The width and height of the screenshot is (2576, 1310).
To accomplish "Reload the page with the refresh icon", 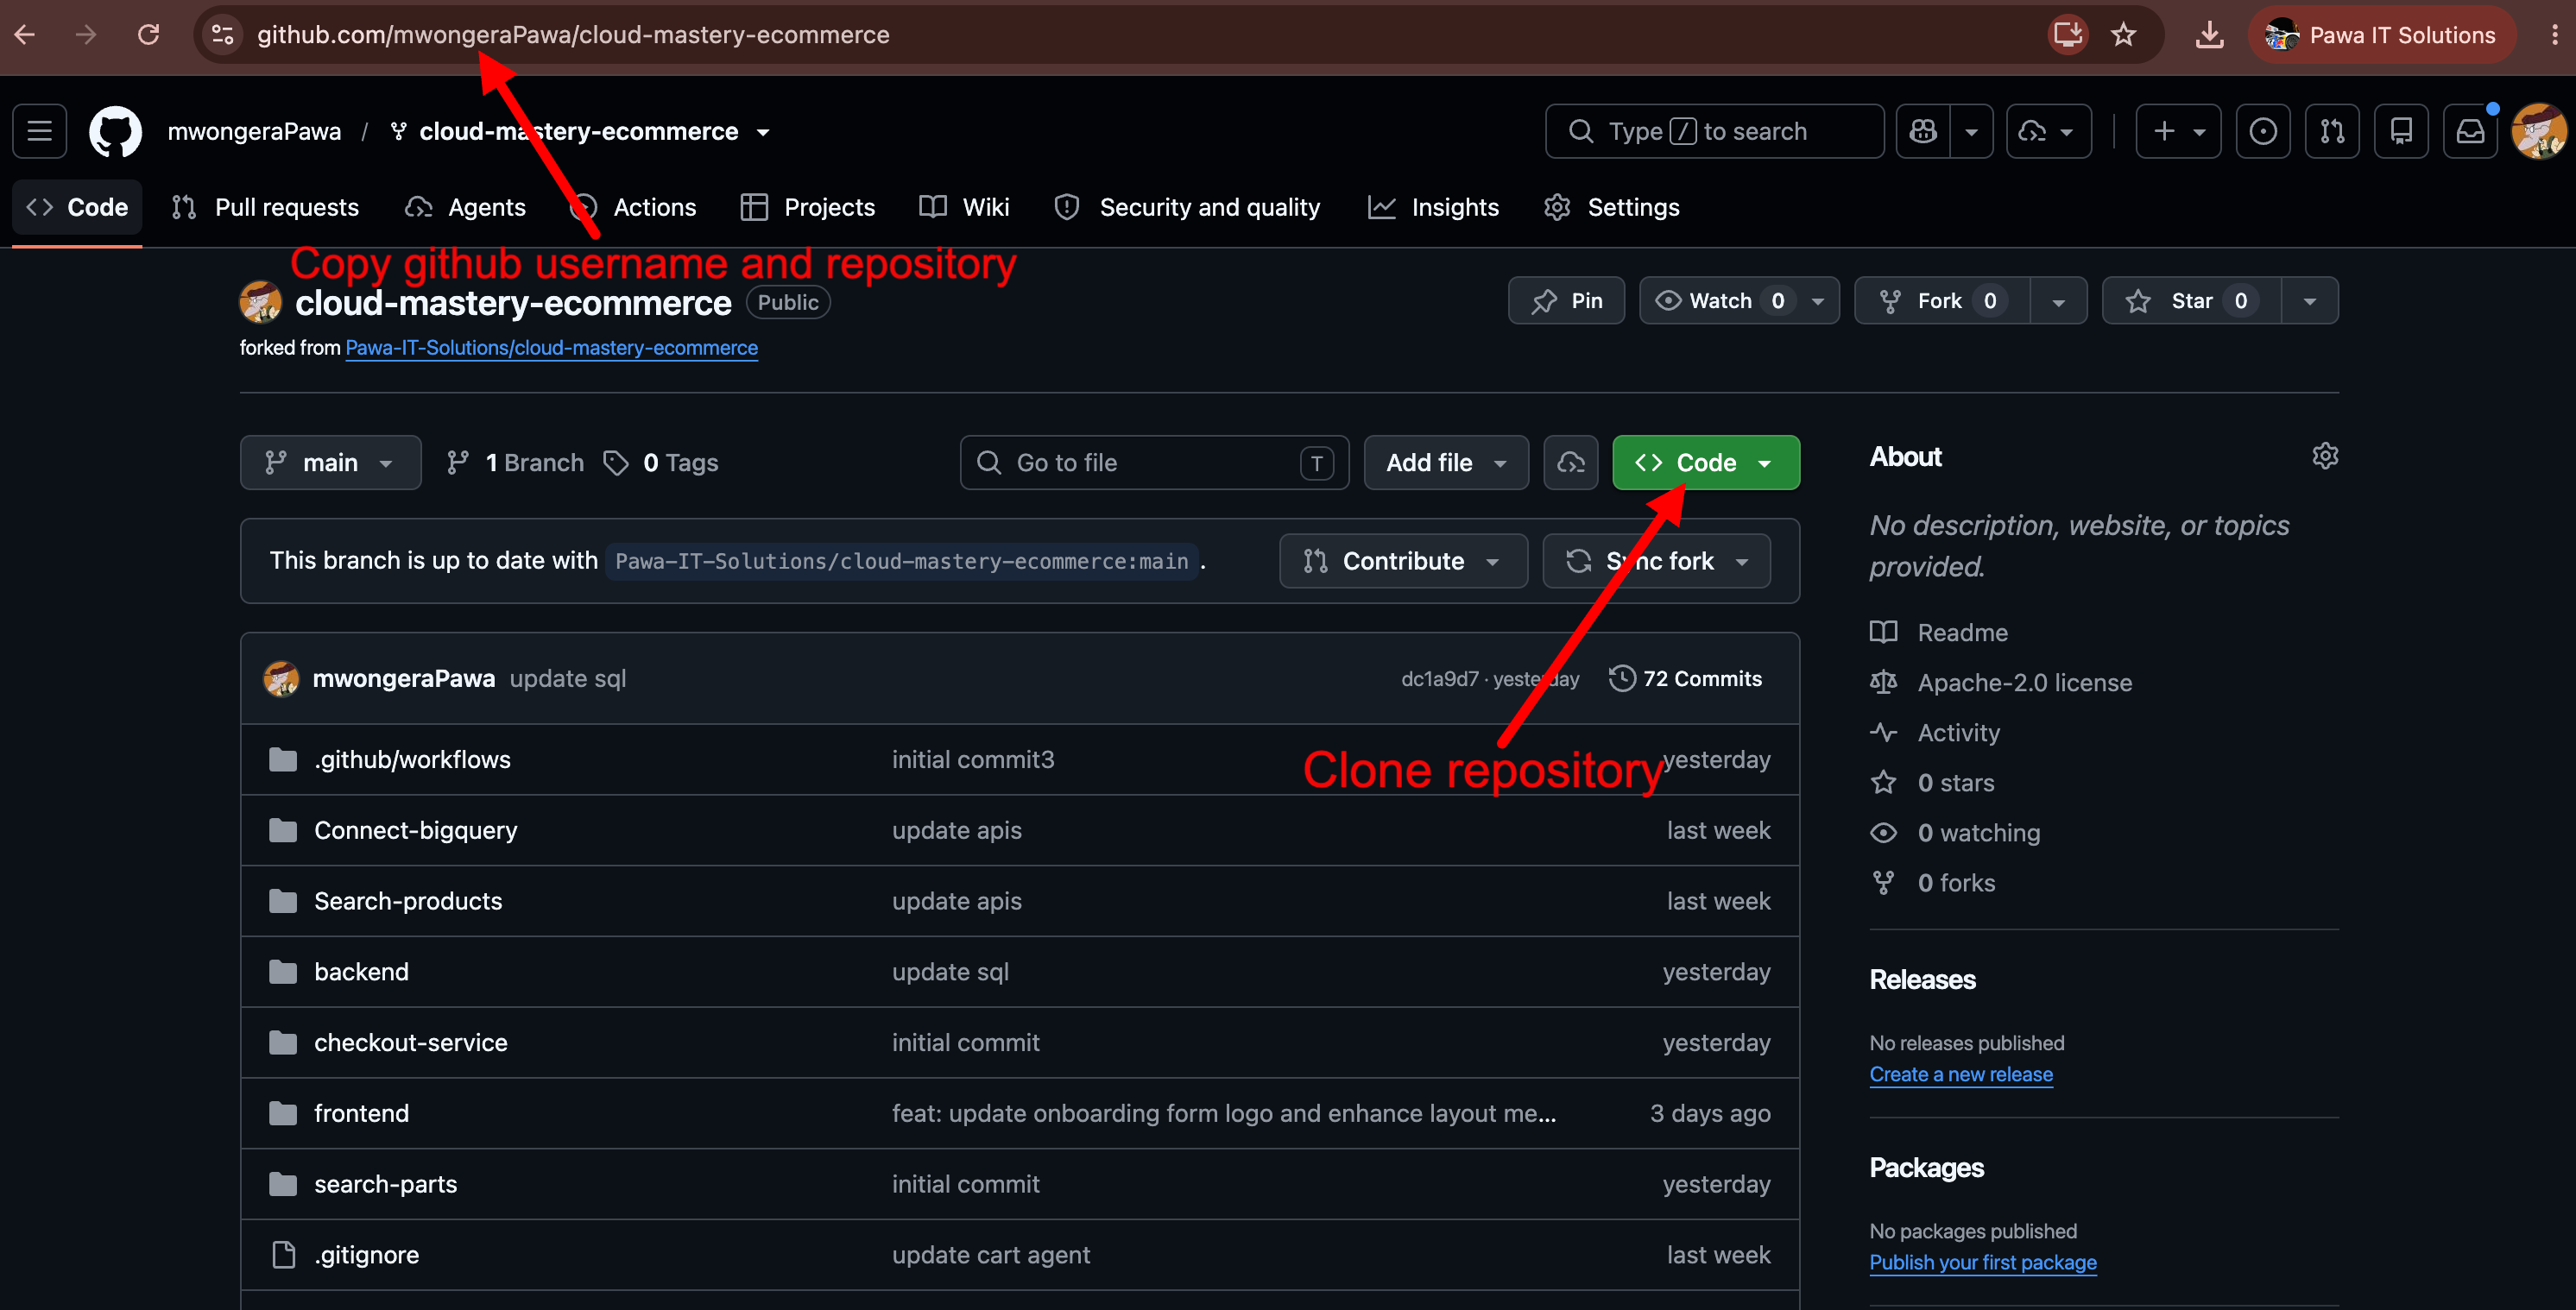I will (149, 35).
